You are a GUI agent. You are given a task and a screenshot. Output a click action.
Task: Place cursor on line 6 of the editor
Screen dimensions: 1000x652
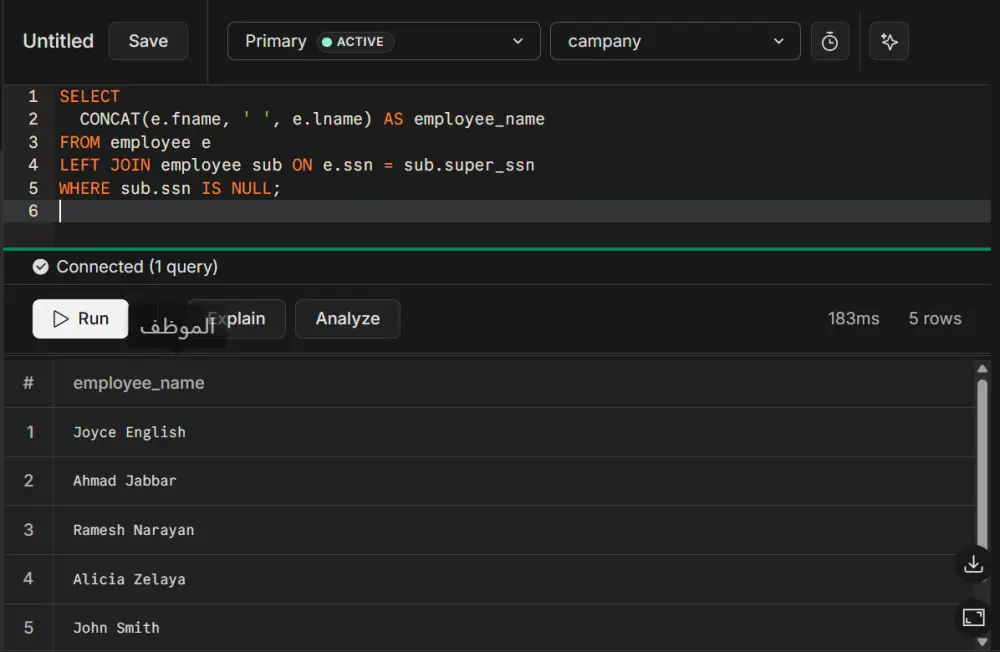(x=200, y=211)
